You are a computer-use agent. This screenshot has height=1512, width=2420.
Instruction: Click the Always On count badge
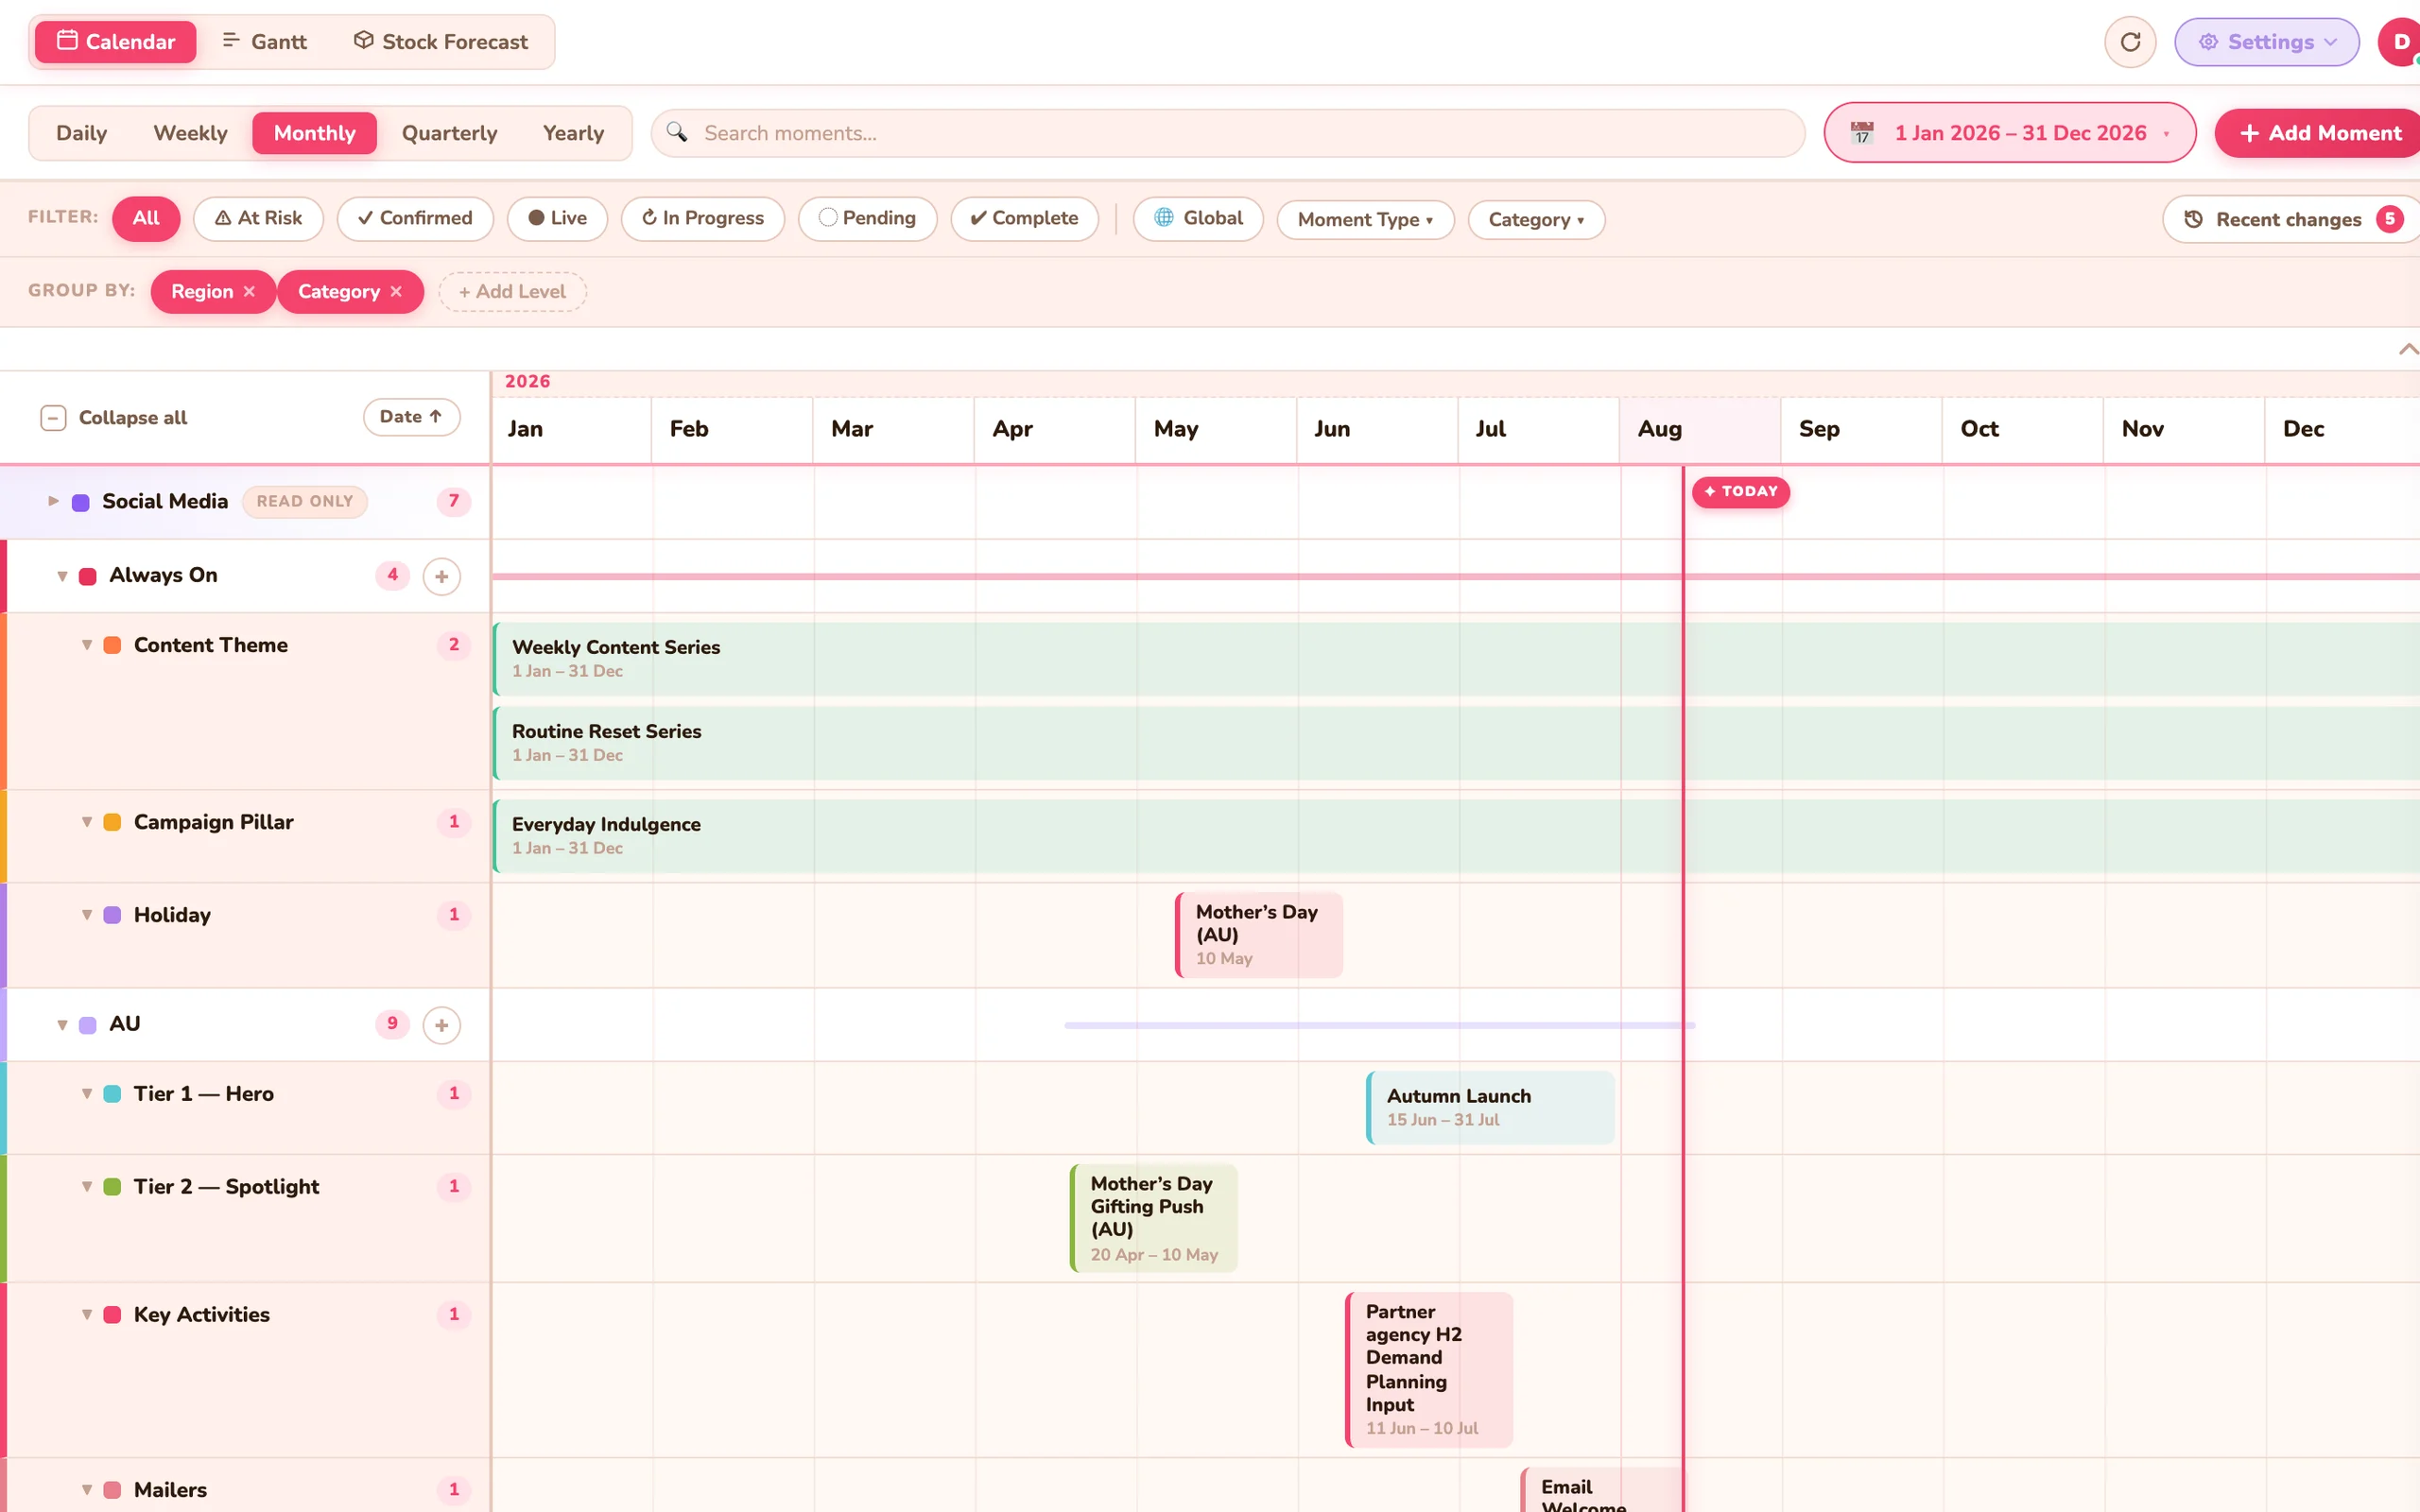coord(392,575)
